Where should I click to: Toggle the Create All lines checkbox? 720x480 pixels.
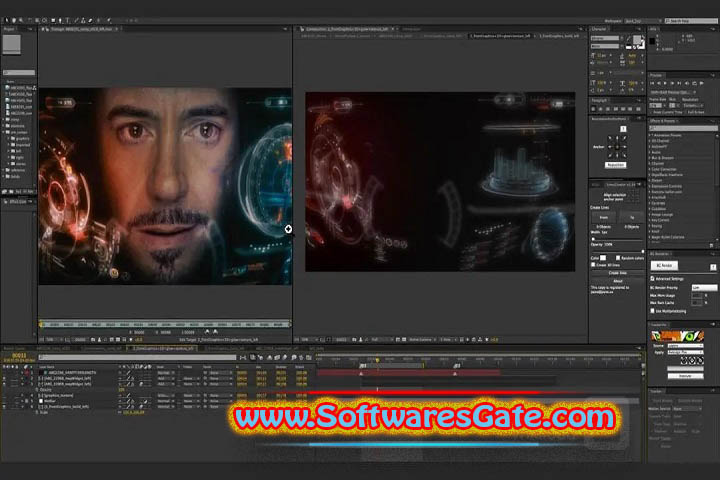593,265
